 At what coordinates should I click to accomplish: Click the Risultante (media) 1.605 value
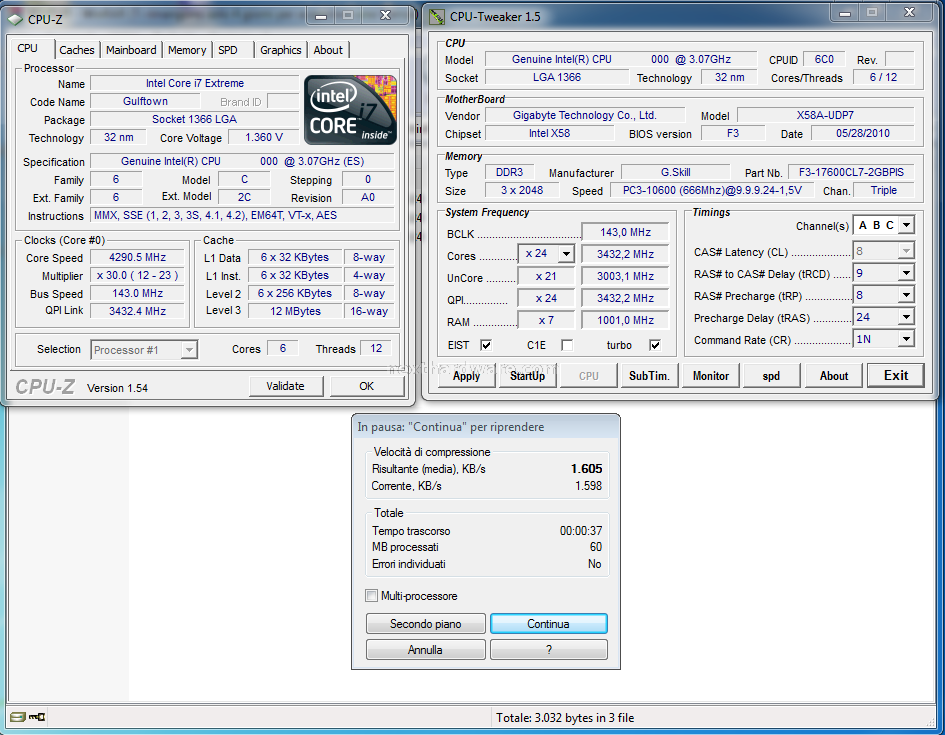586,469
